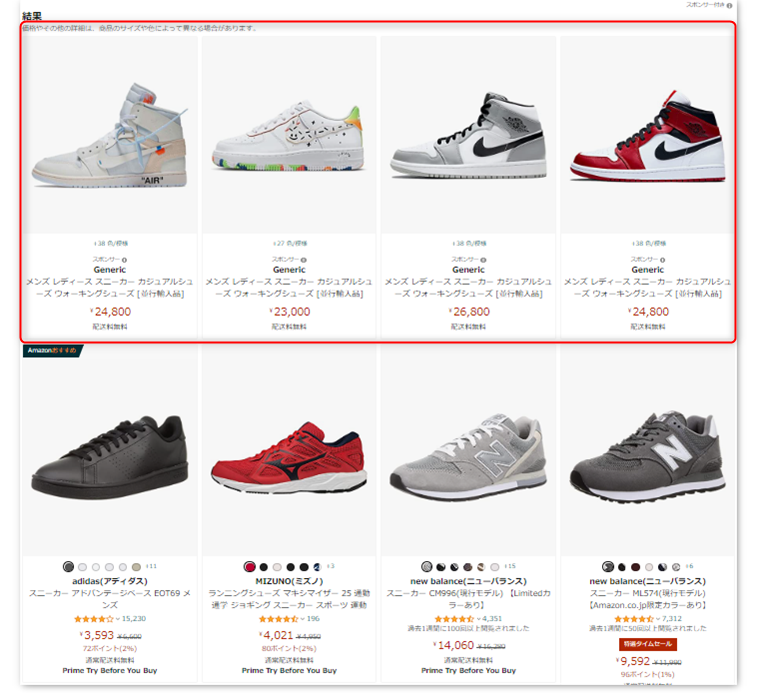The height and width of the screenshot is (693, 757).
Task: Click the 特選タイムセール badge
Action: point(648,644)
